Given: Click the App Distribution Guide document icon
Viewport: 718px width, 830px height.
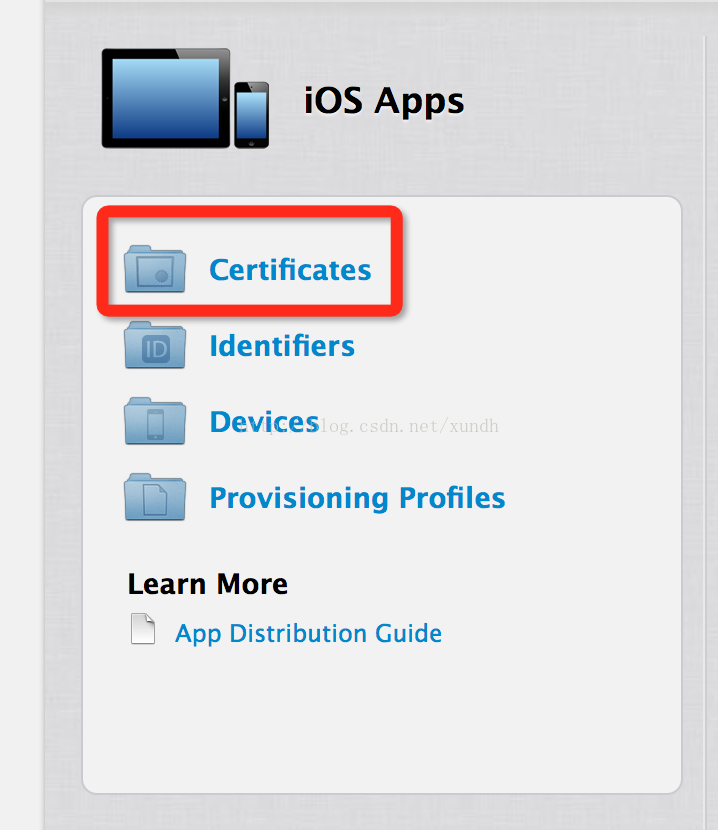Looking at the screenshot, I should (143, 629).
